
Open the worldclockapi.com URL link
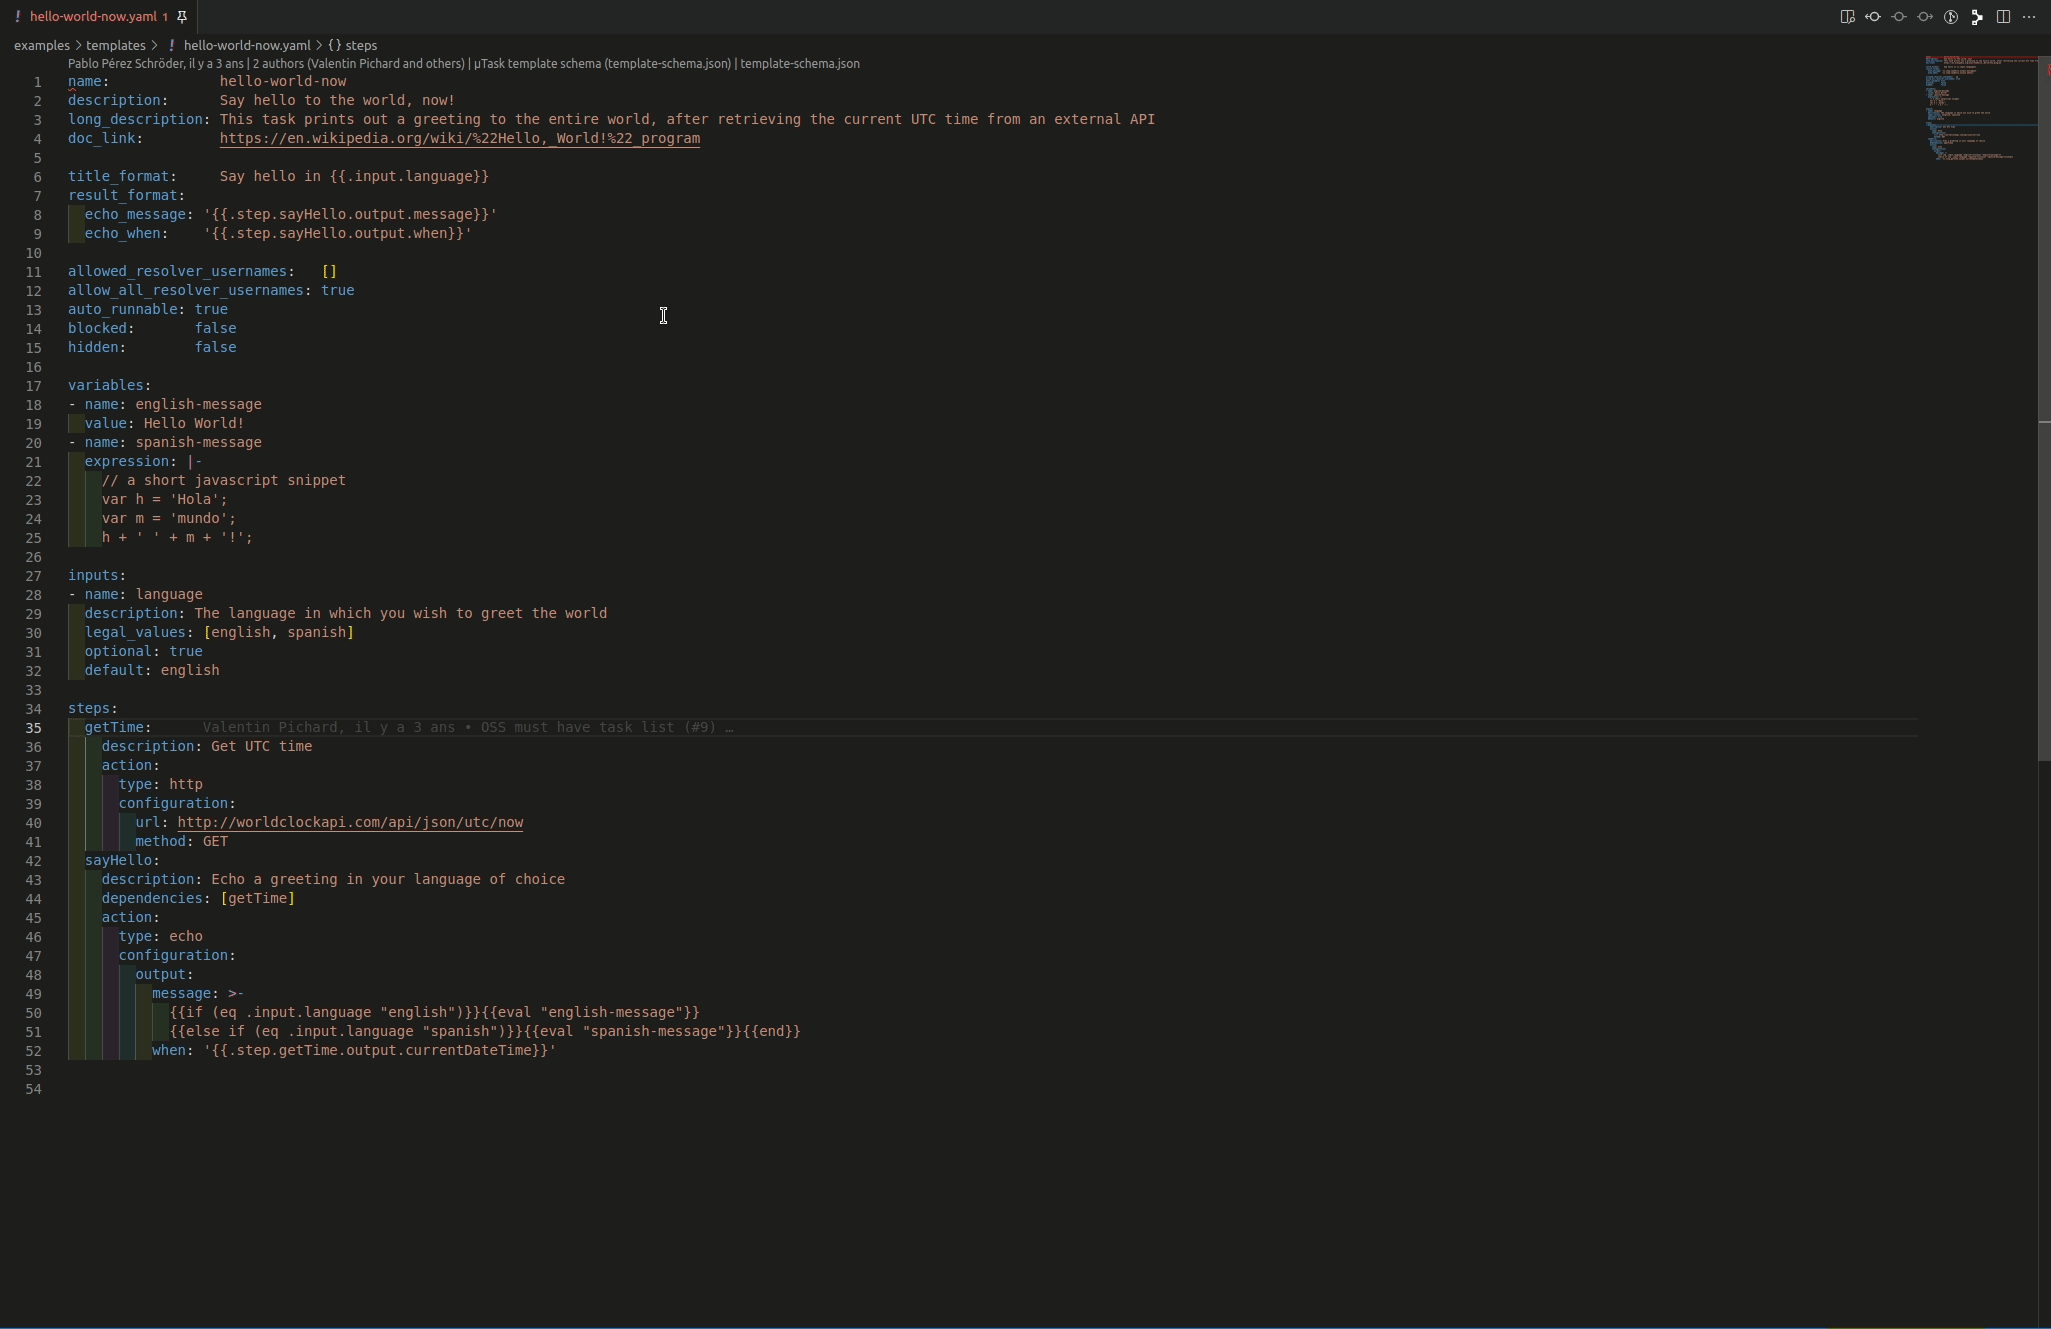pos(350,823)
